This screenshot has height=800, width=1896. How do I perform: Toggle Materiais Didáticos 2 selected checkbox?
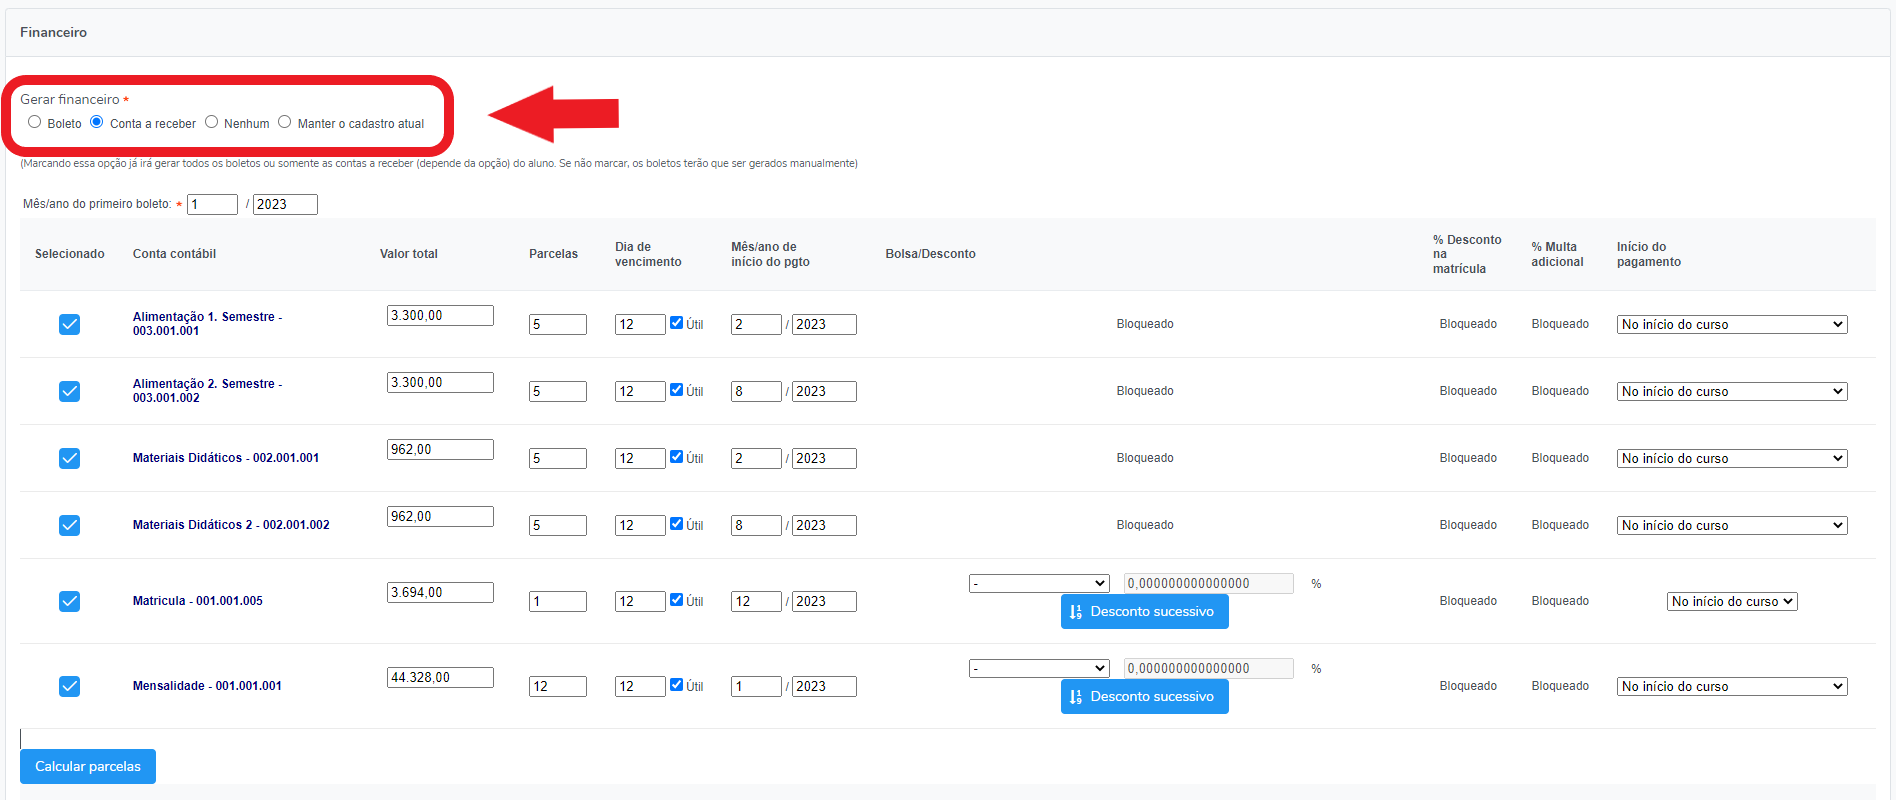coord(69,525)
